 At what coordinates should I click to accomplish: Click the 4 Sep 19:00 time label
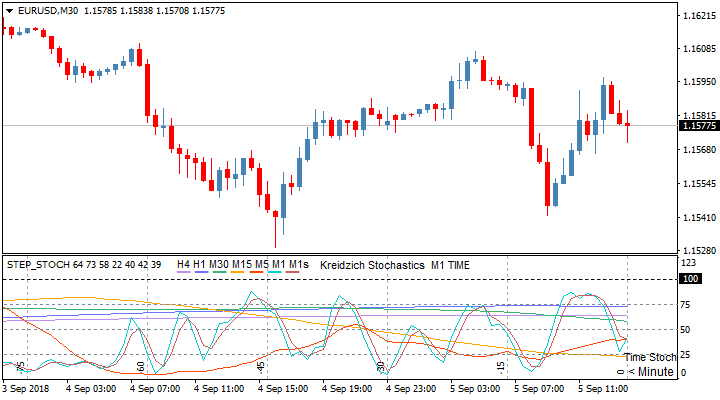coord(347,389)
